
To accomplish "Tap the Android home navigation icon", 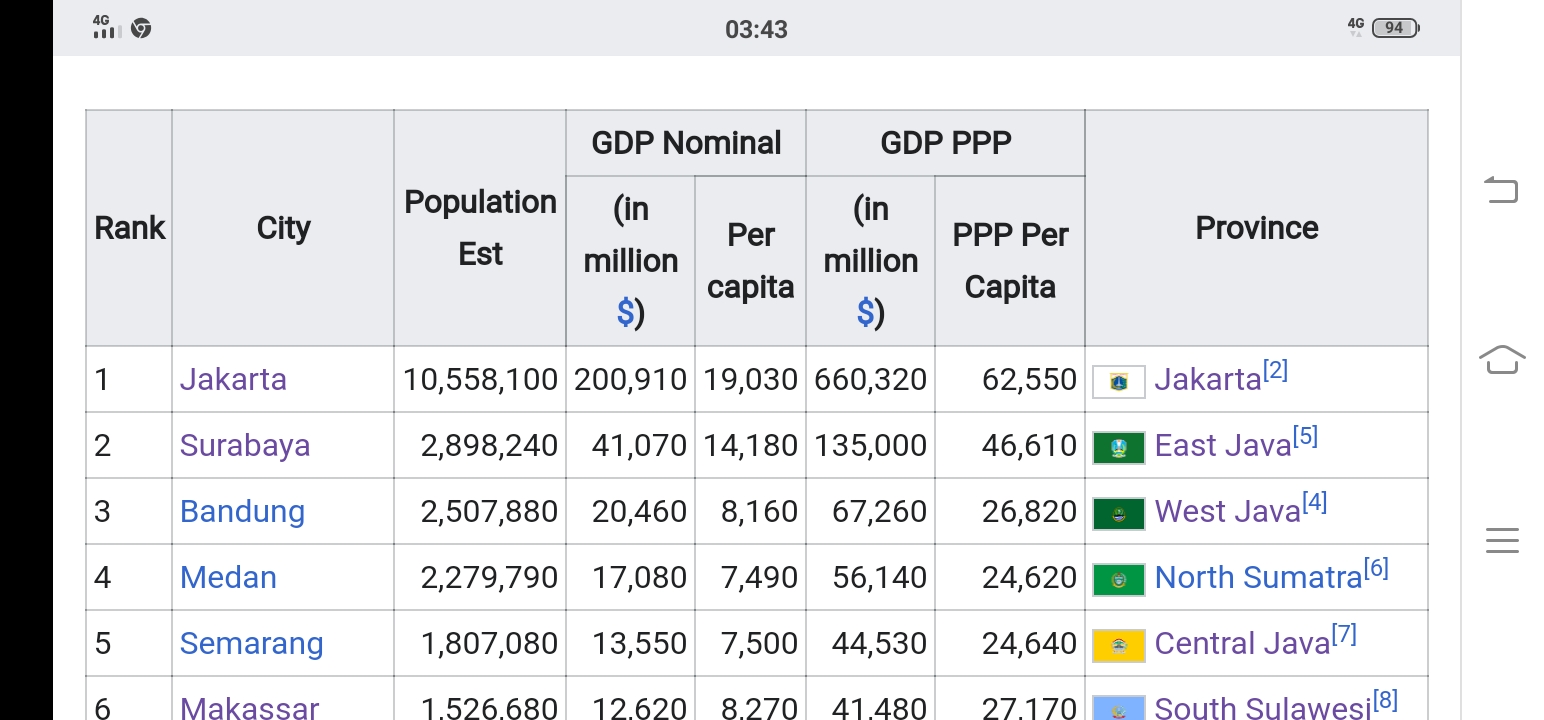I will 1501,359.
